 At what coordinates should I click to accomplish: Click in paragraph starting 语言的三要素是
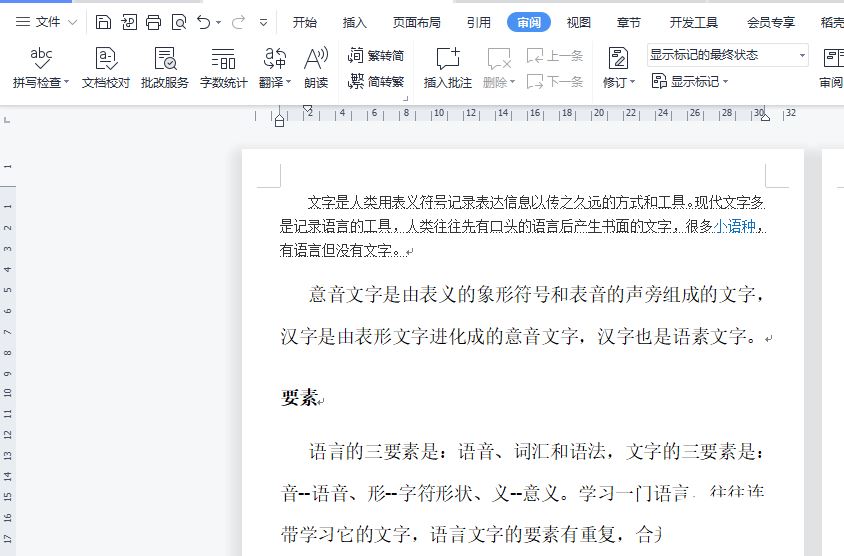pyautogui.click(x=523, y=492)
